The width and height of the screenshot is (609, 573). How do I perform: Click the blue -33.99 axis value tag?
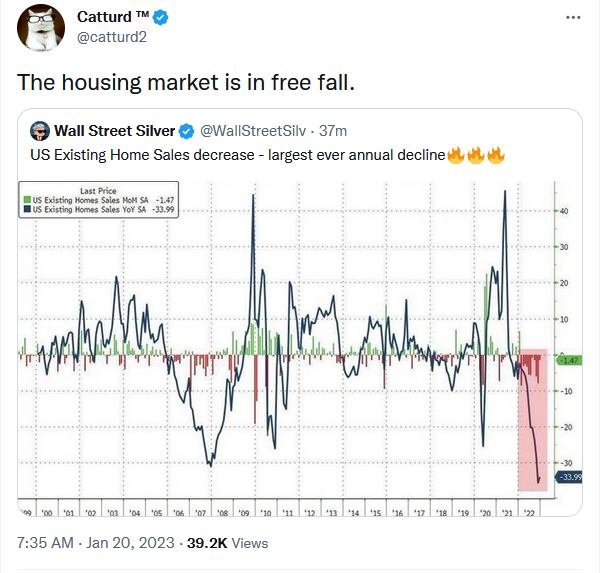tap(569, 477)
